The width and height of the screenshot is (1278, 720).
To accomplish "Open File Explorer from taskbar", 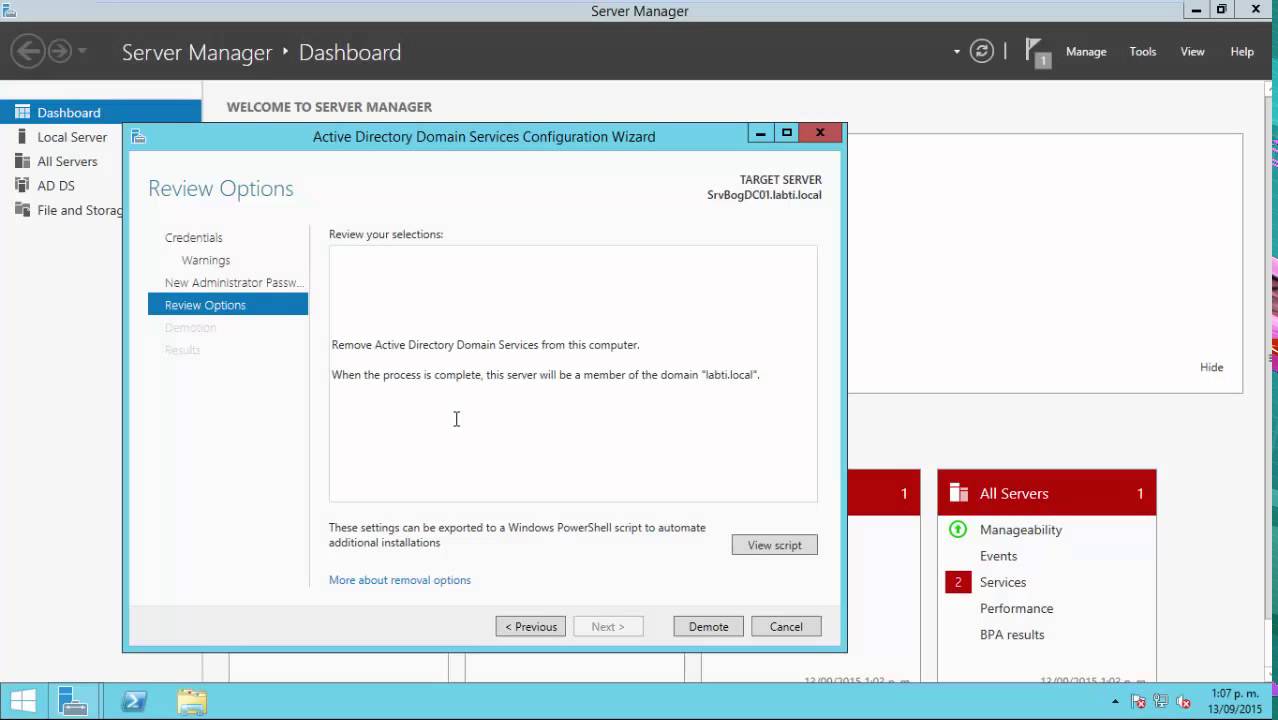I will coord(191,702).
